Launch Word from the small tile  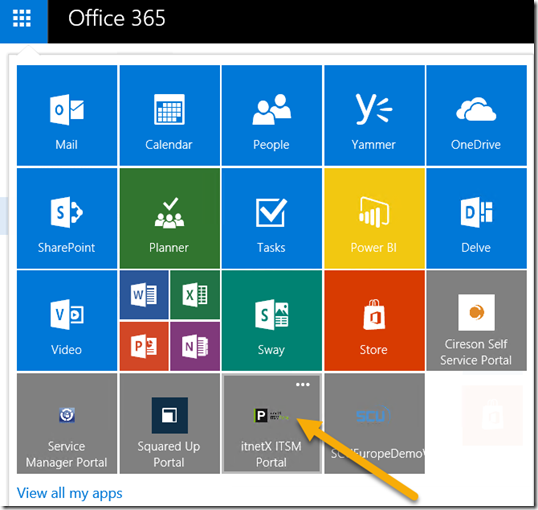pos(144,295)
